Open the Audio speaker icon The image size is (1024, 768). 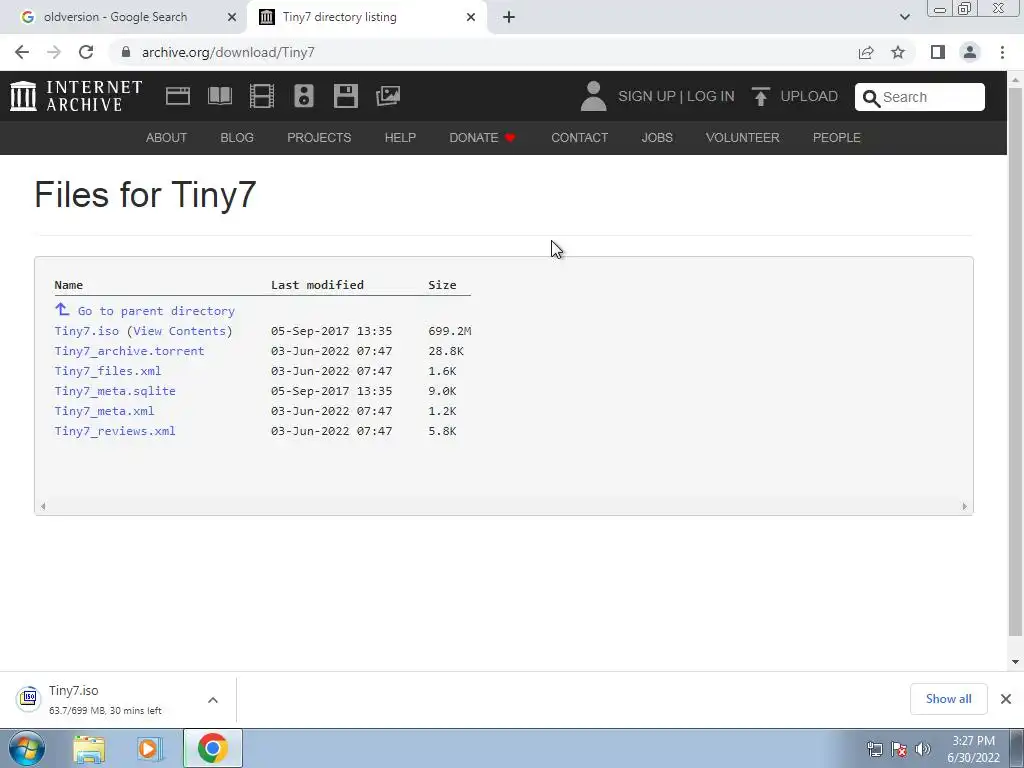304,96
